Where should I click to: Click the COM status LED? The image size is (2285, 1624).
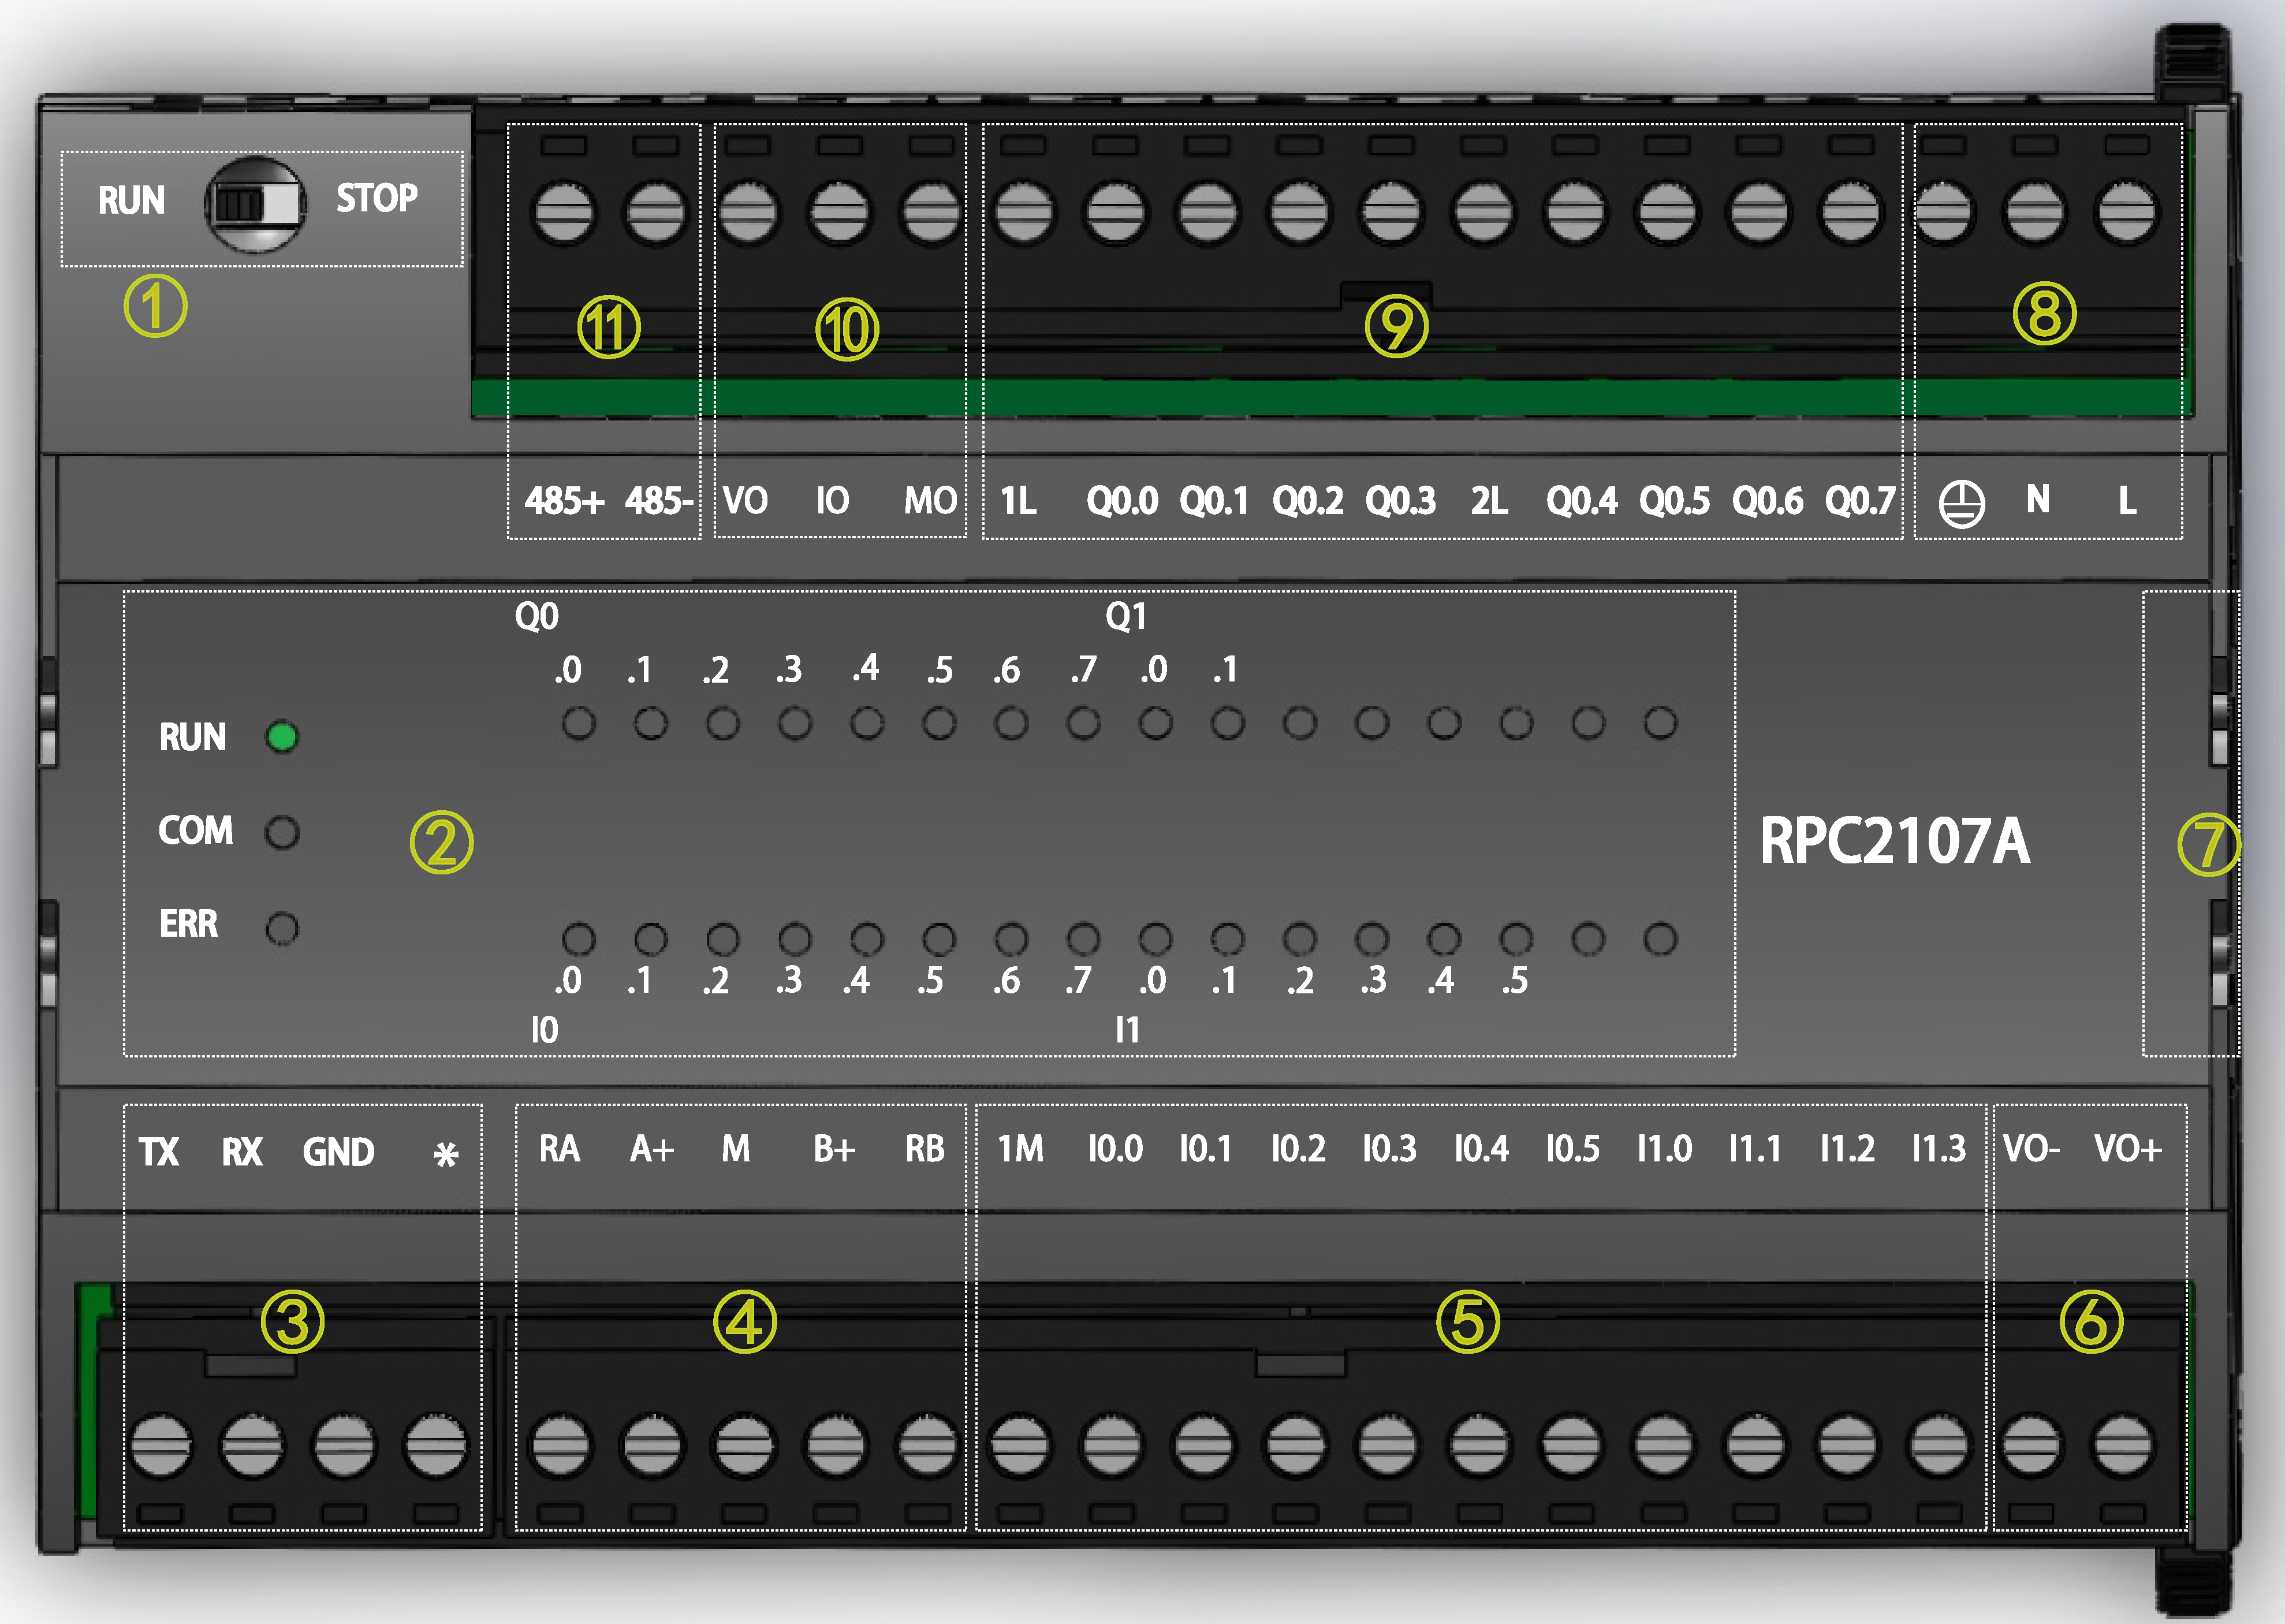click(x=282, y=832)
